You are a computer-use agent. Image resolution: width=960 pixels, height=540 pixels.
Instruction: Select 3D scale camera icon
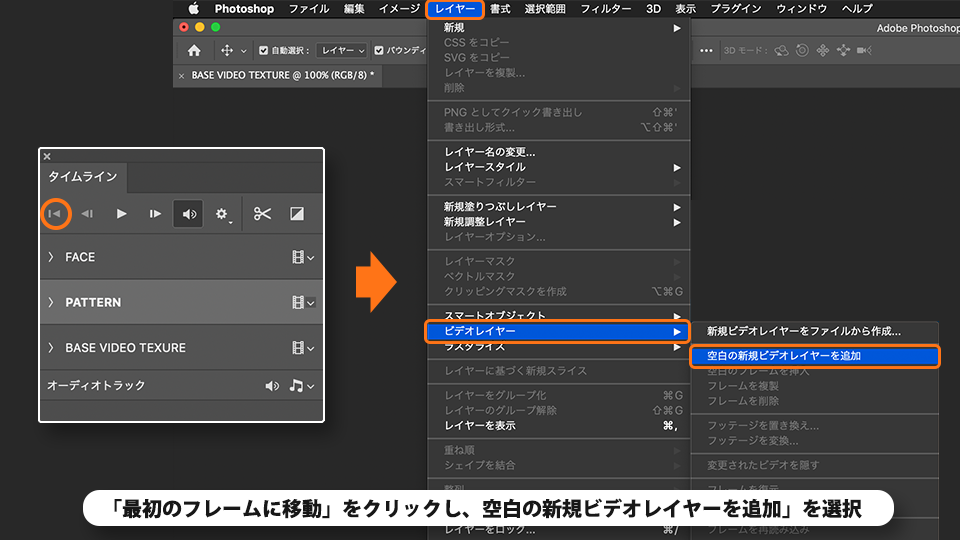click(864, 50)
